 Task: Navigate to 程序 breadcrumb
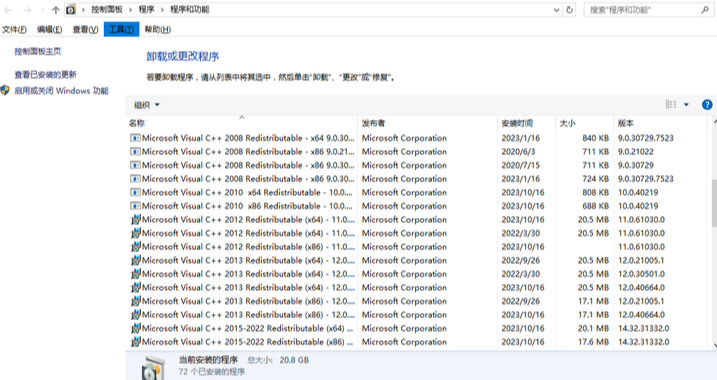tap(146, 10)
